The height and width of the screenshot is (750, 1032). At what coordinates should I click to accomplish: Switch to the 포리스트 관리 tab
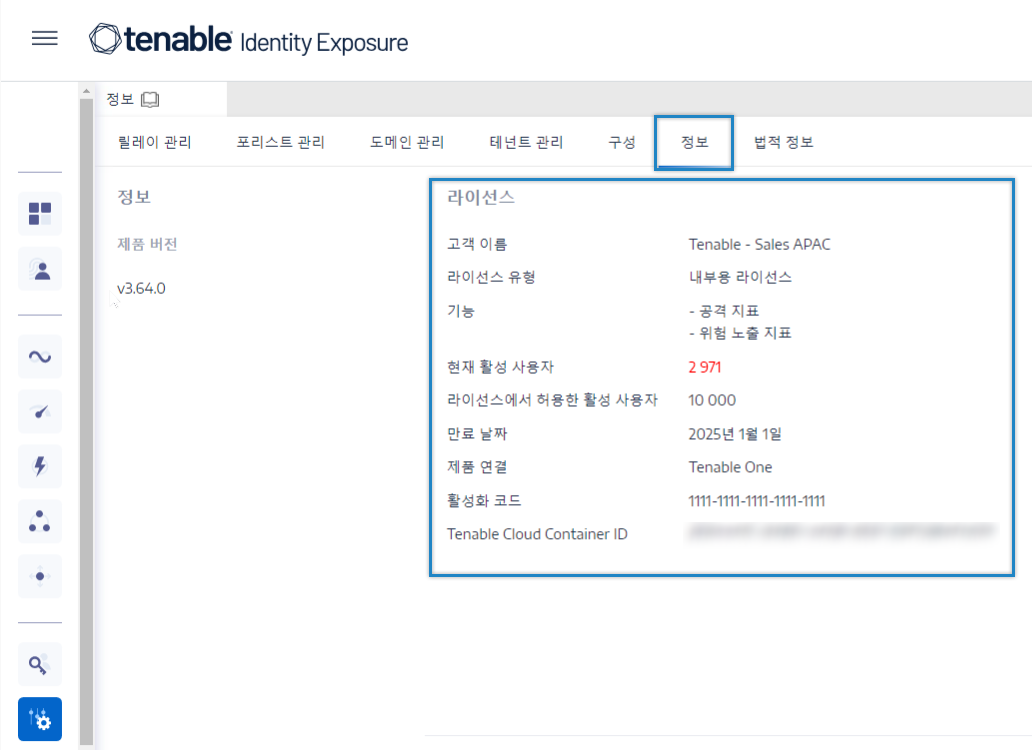click(281, 142)
